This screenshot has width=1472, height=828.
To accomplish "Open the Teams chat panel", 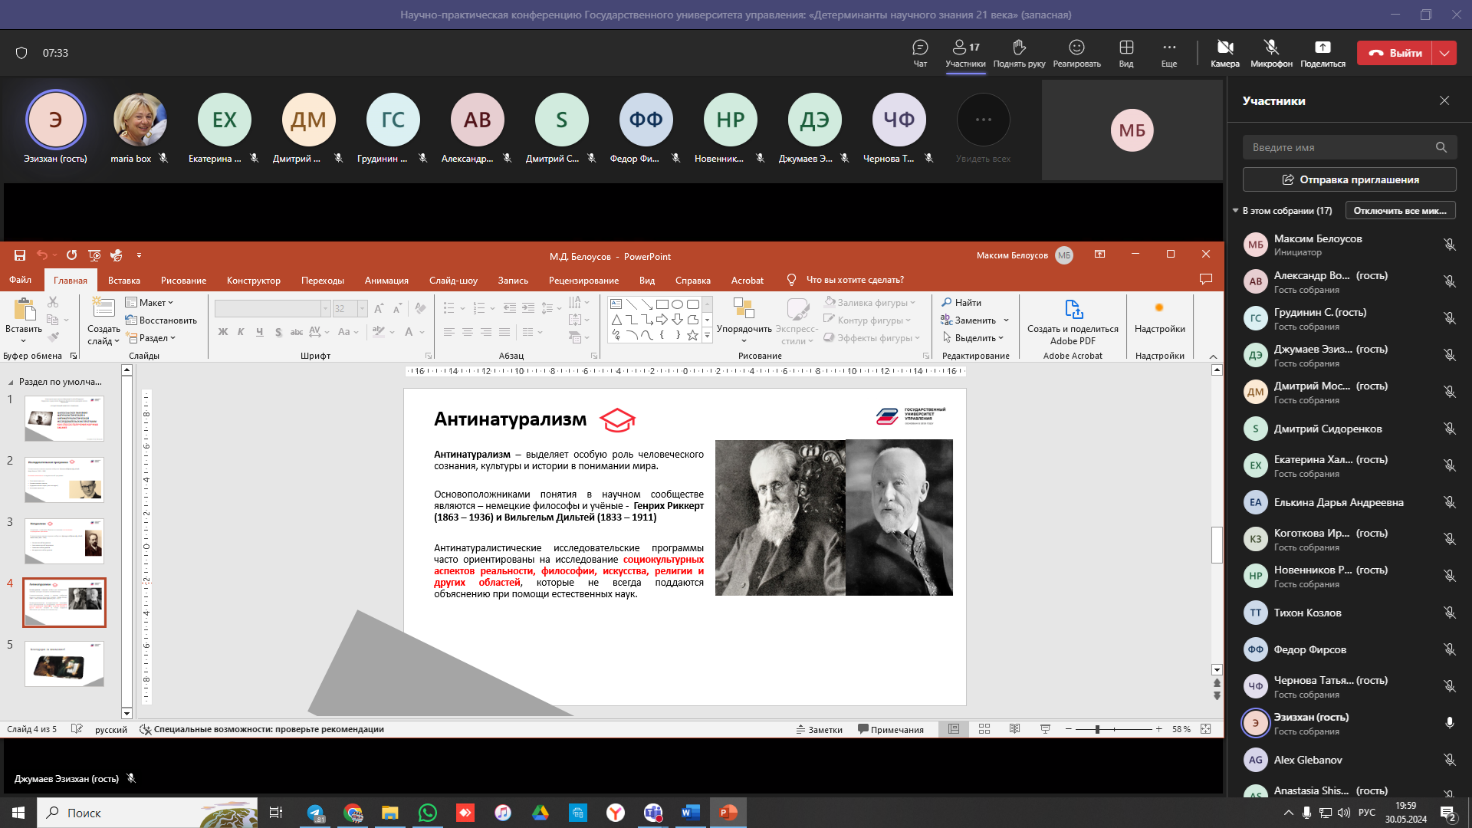I will [x=920, y=53].
